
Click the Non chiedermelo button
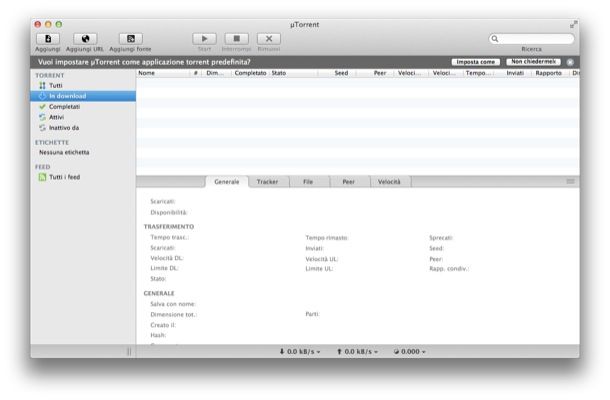pyautogui.click(x=532, y=62)
